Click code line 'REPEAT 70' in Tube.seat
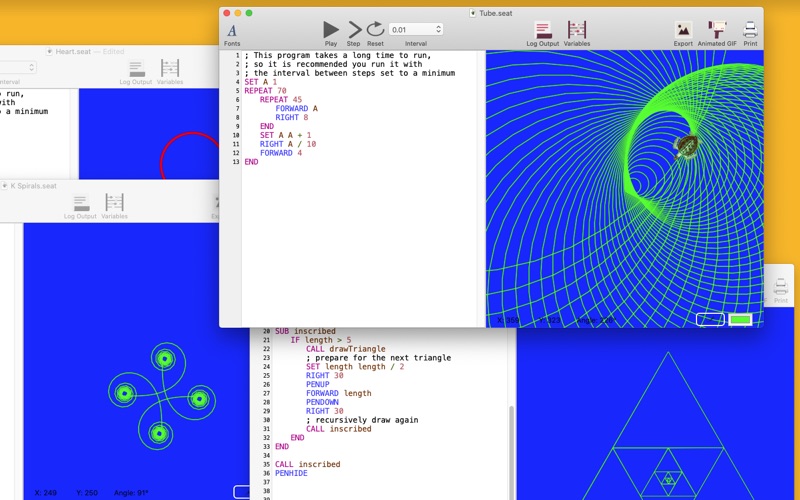This screenshot has width=800, height=500. pos(265,91)
